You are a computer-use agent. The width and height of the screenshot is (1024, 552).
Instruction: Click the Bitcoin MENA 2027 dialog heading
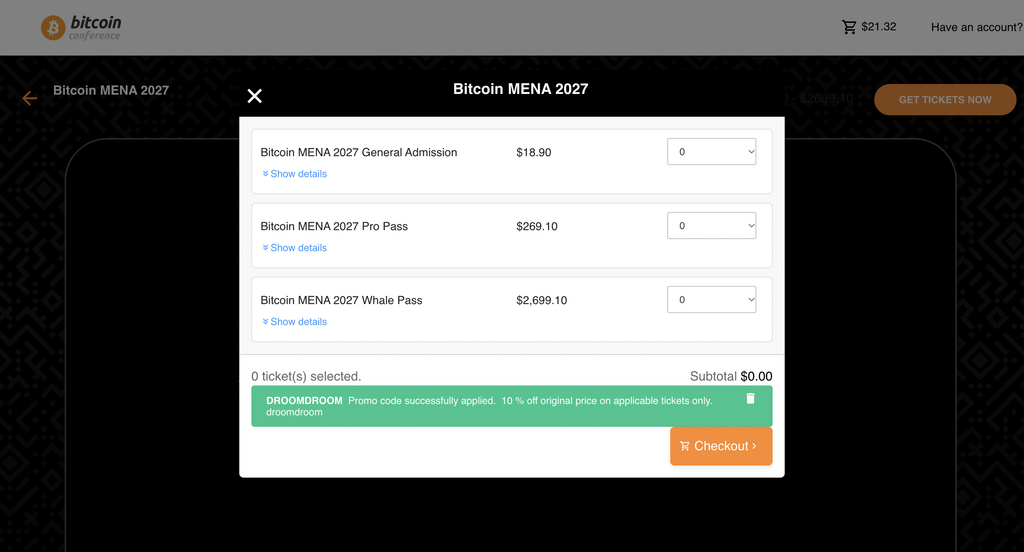520,89
